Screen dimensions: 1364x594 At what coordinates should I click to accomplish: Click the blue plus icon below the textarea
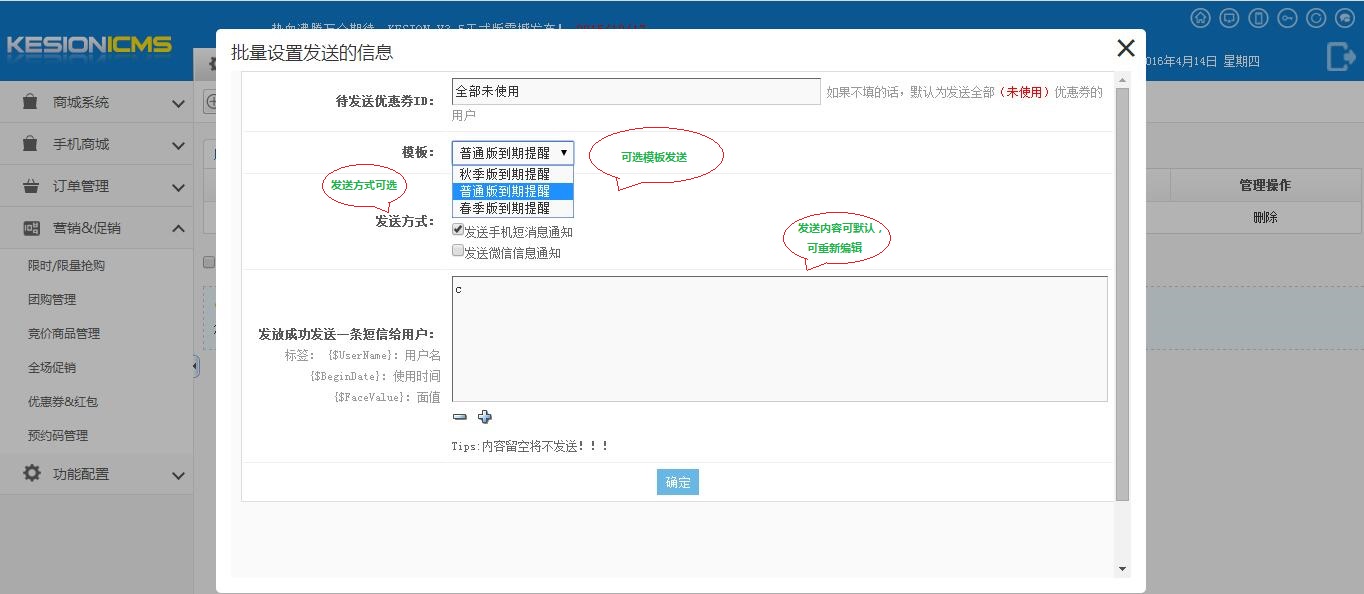pyautogui.click(x=485, y=417)
